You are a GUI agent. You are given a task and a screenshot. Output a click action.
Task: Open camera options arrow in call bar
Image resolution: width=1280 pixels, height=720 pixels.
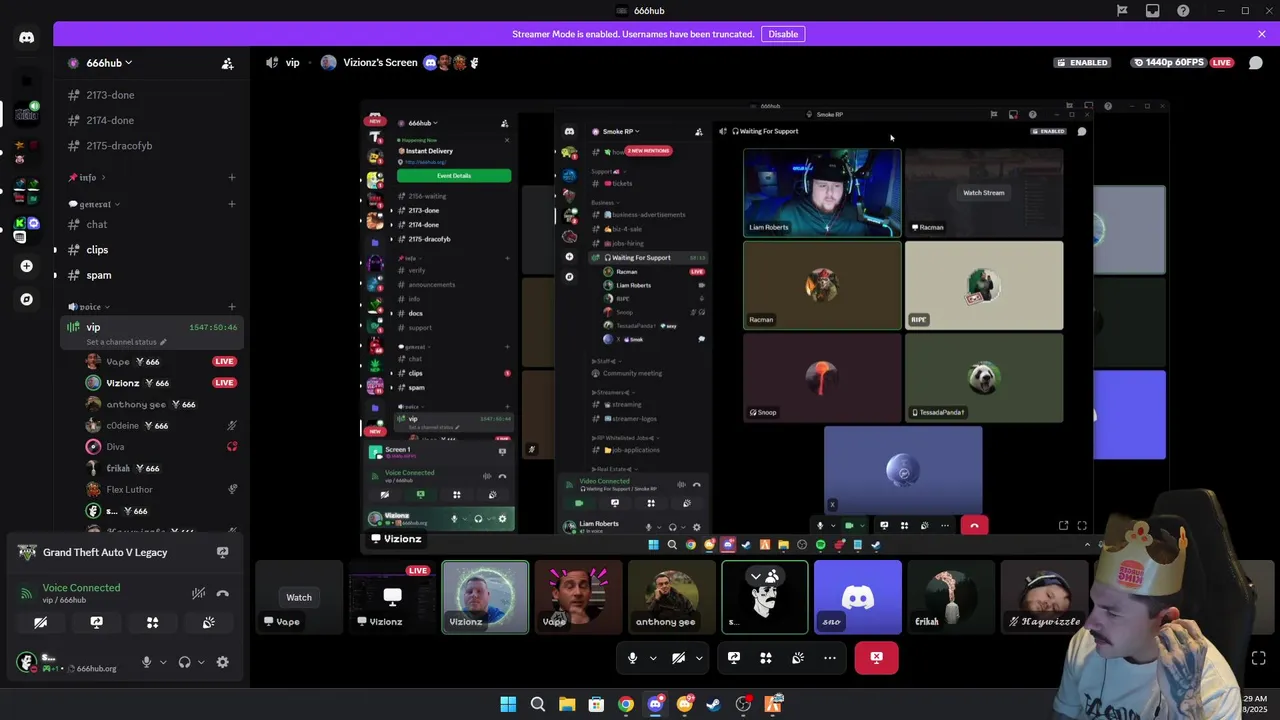699,658
